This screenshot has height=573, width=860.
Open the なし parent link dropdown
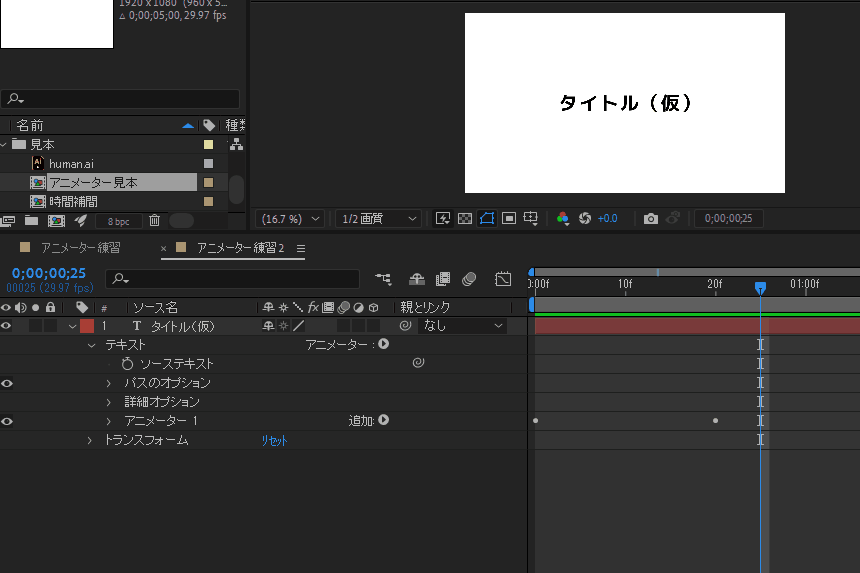(462, 326)
